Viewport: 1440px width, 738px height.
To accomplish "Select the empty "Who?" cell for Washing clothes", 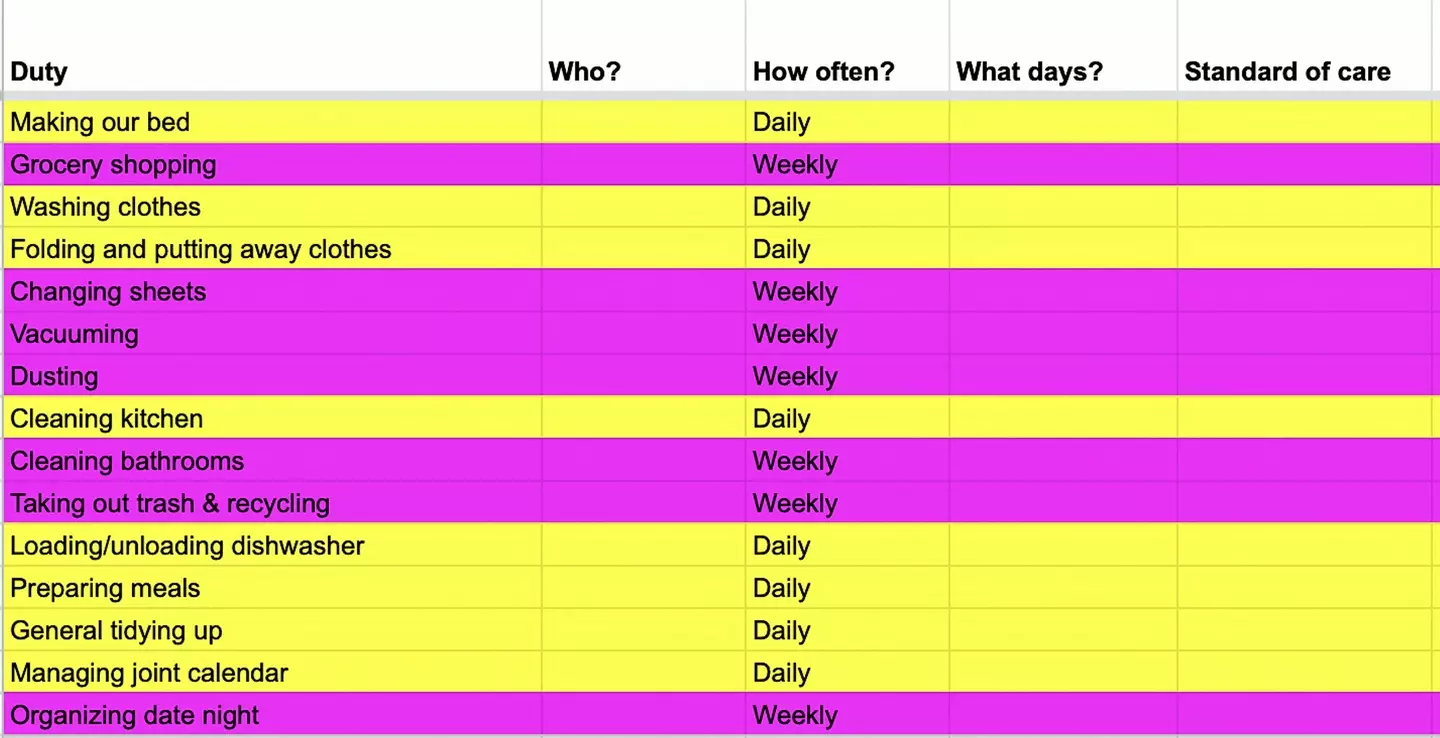I will click(643, 207).
